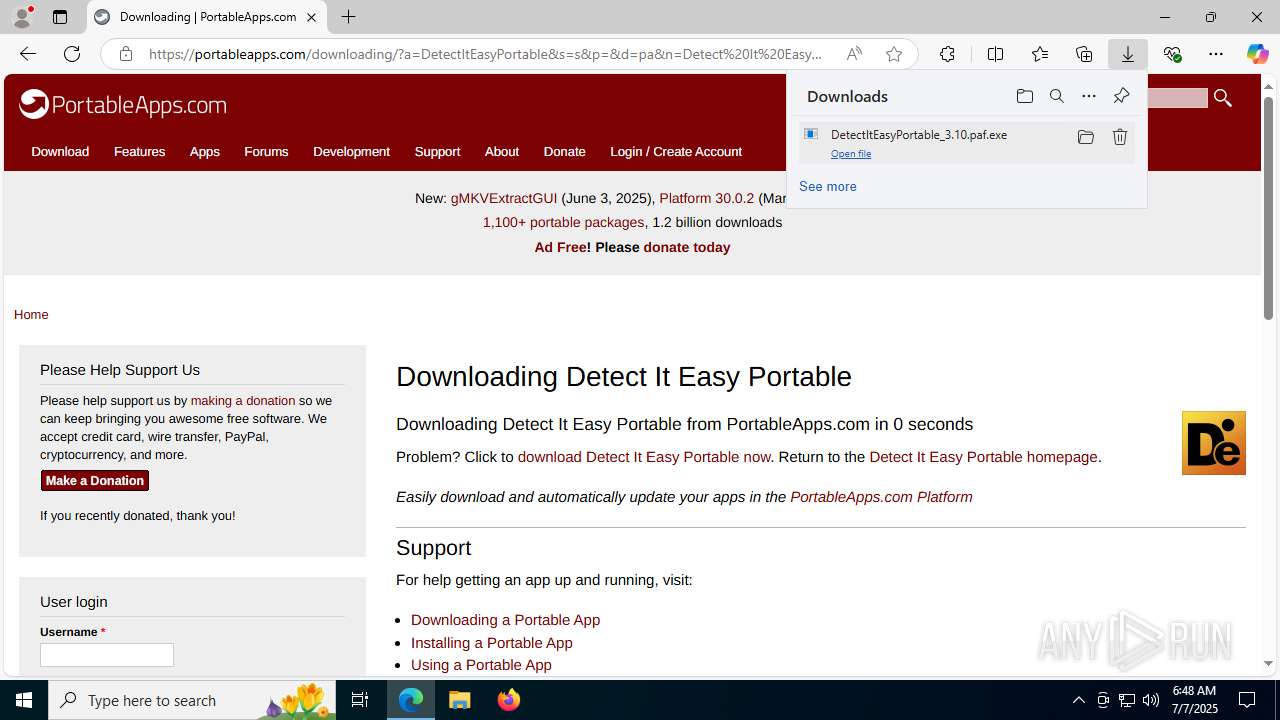Click the site search magnifier icon
This screenshot has width=1280, height=720.
pos(1222,97)
